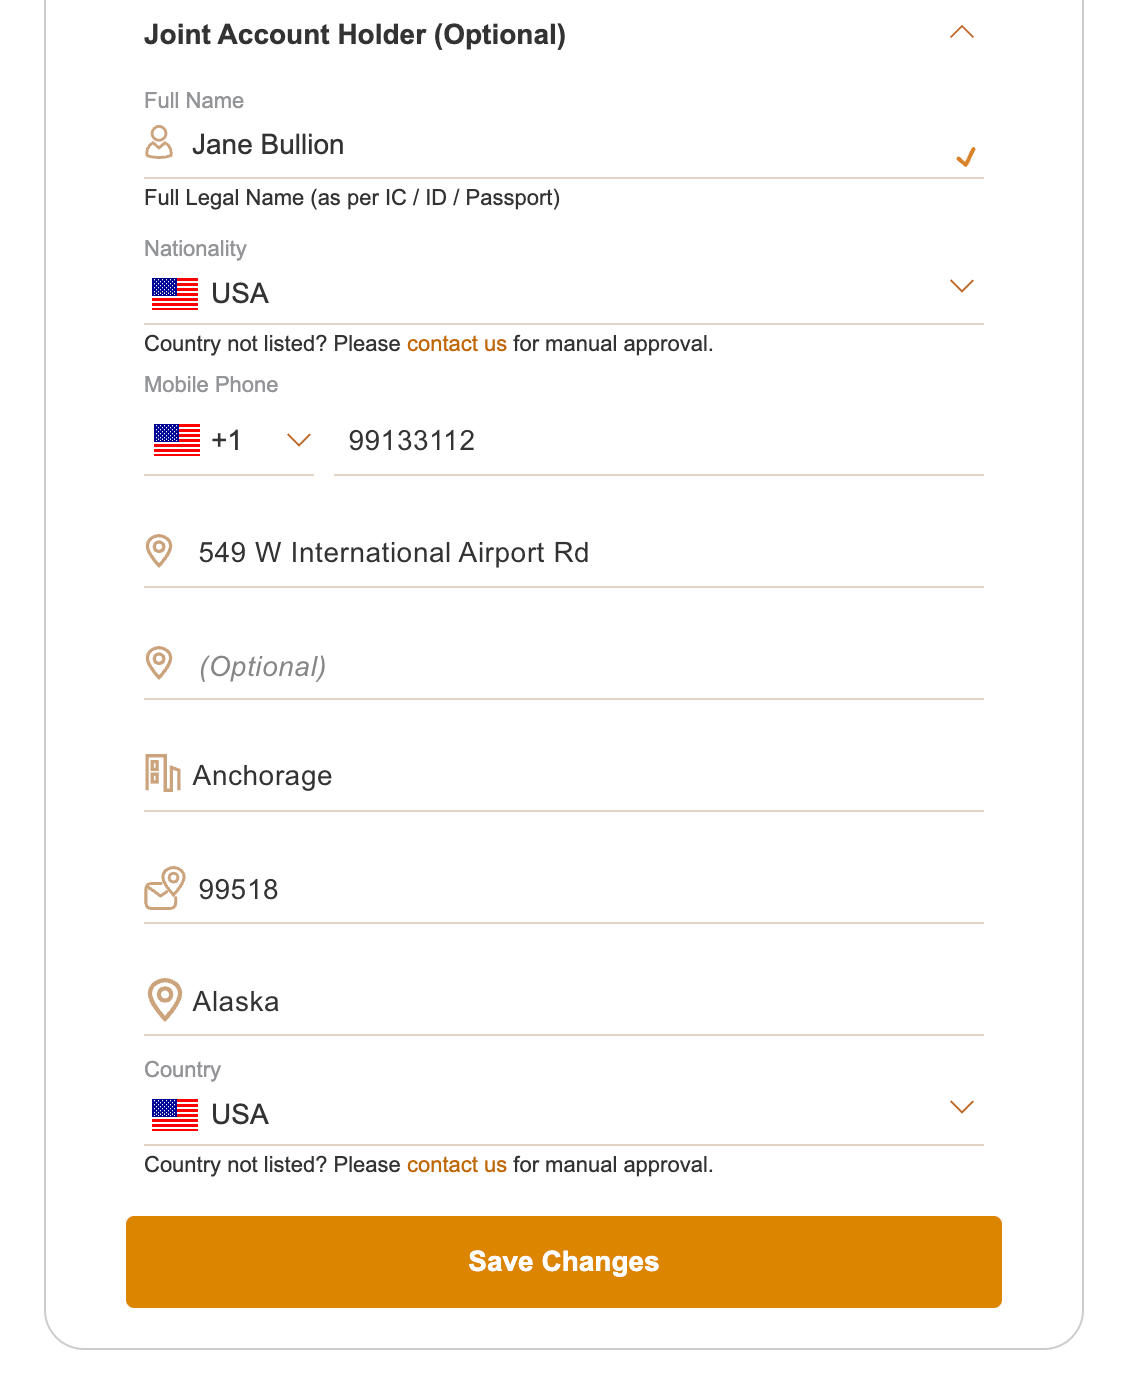Screen dimensions: 1124x1374
Task: Collapse the Joint Account Holder section
Action: 961,33
